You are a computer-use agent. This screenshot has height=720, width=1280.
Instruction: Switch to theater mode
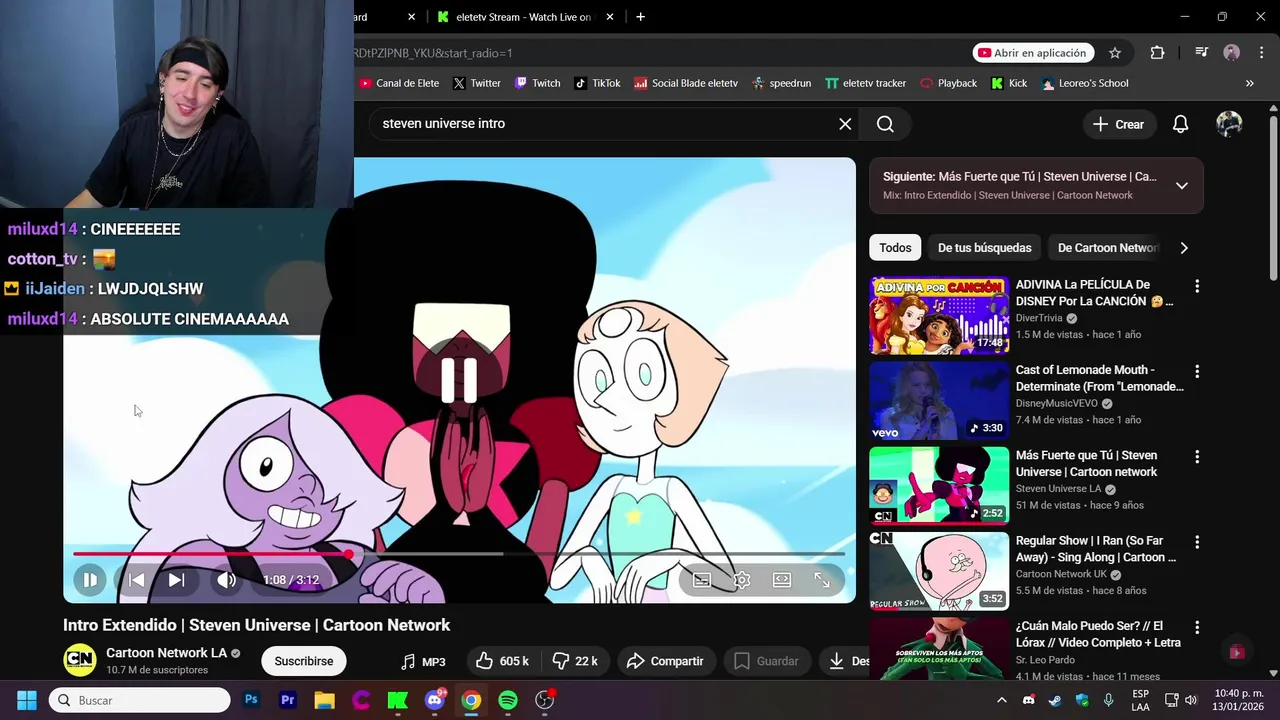(782, 580)
